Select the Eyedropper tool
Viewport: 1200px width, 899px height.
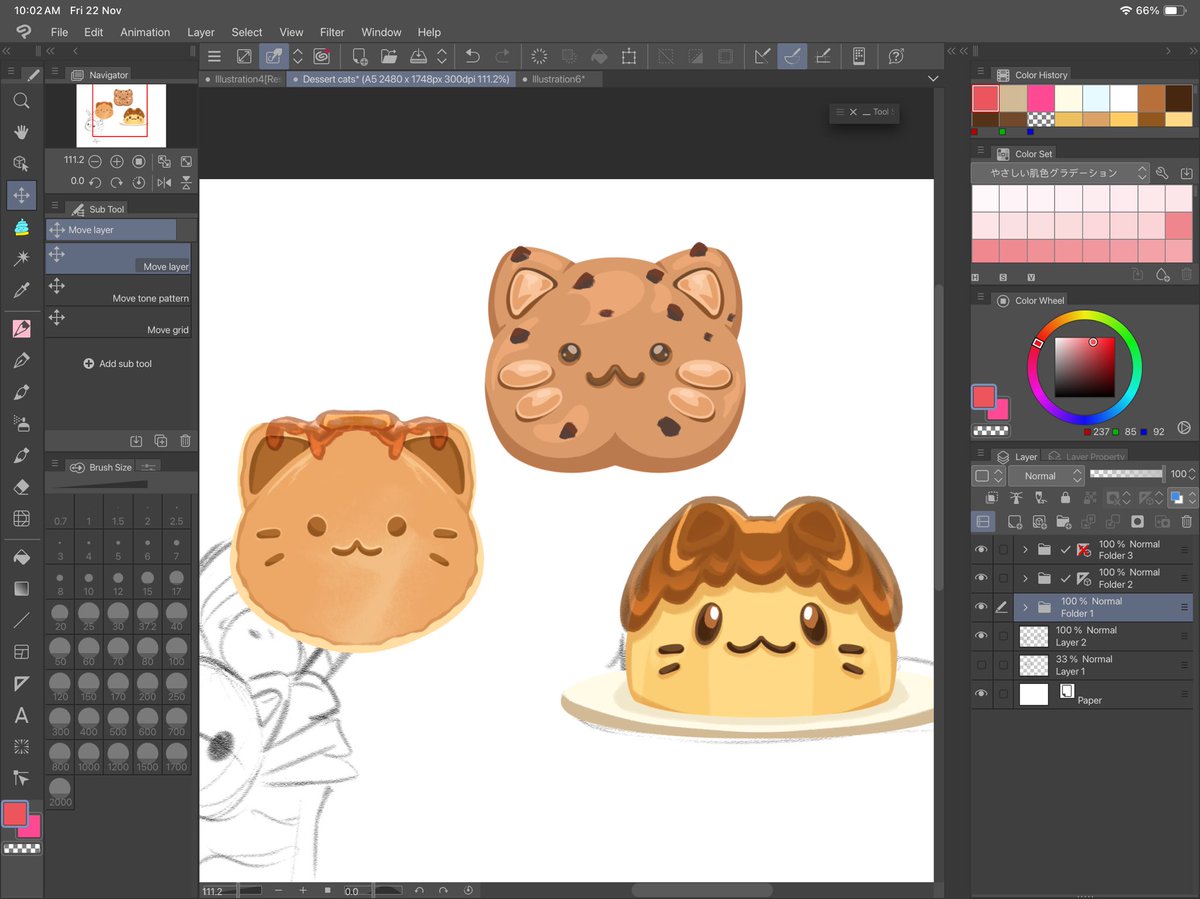click(x=20, y=291)
